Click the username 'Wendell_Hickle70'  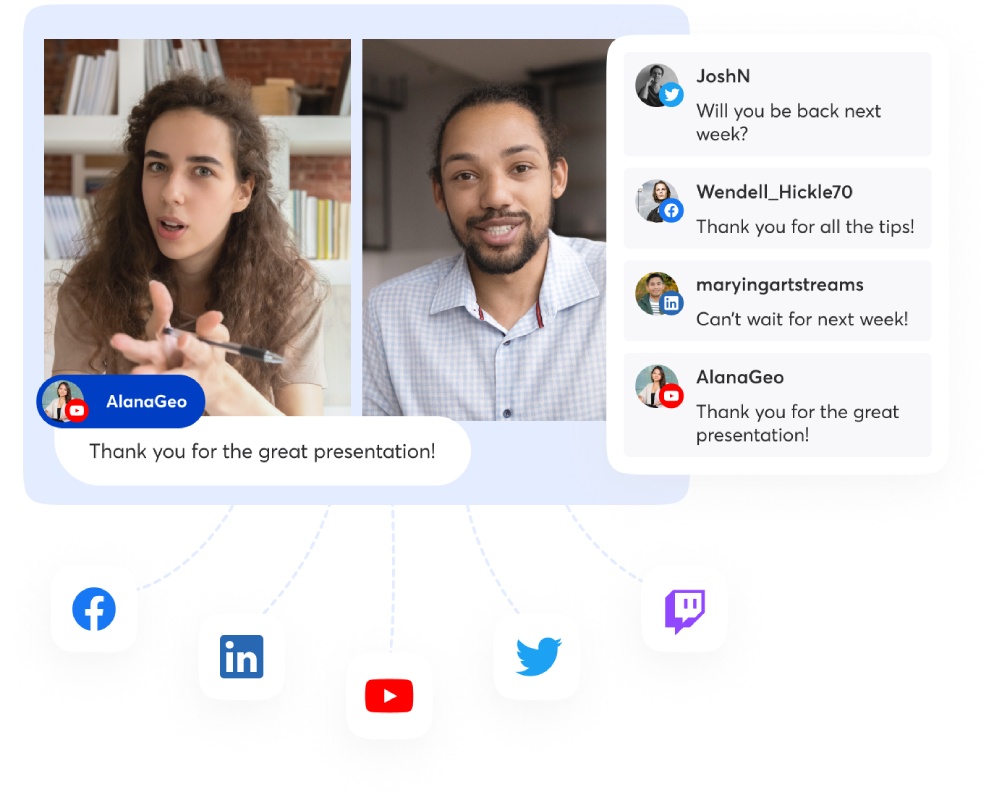pos(774,192)
